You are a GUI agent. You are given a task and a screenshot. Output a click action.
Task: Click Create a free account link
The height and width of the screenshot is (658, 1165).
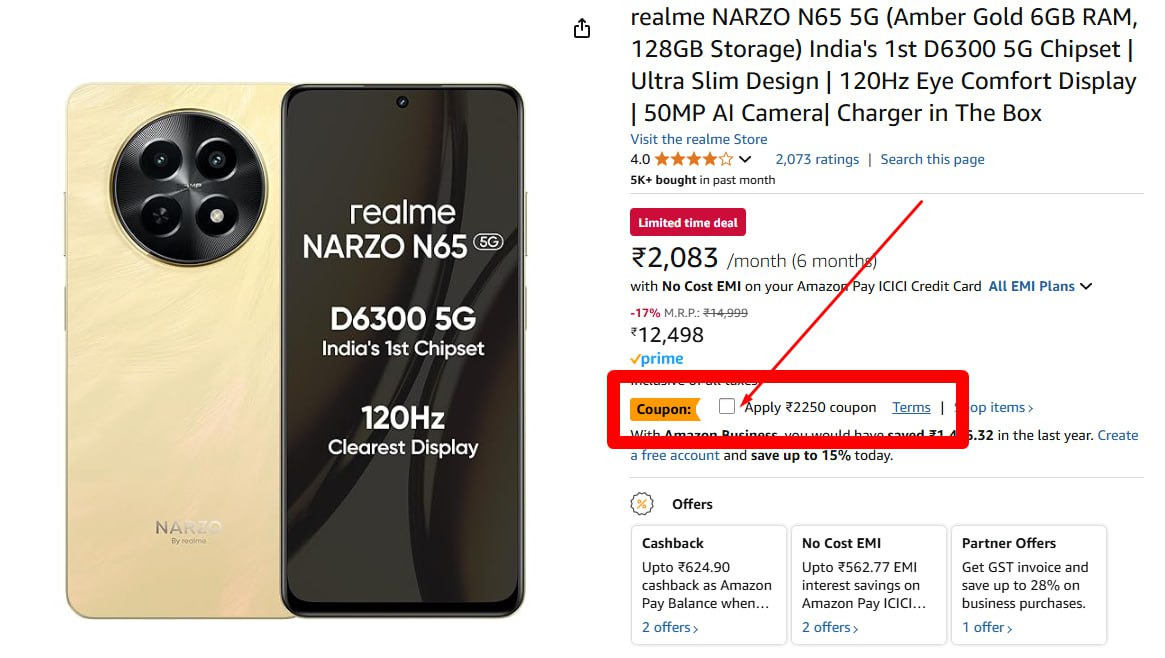point(1117,435)
